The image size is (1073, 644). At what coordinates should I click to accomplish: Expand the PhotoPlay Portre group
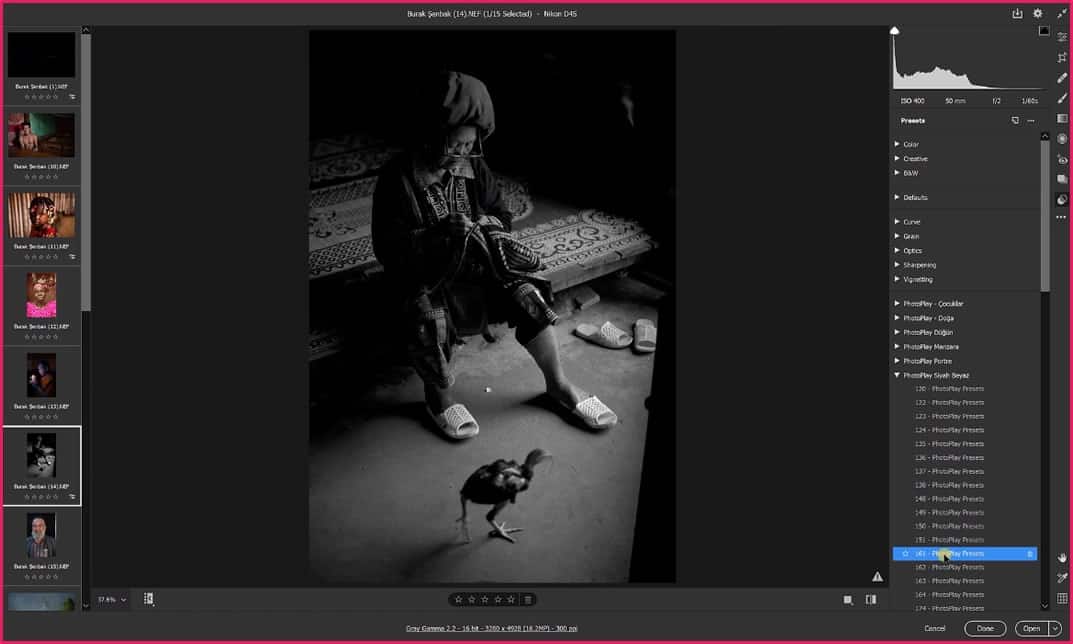point(896,361)
